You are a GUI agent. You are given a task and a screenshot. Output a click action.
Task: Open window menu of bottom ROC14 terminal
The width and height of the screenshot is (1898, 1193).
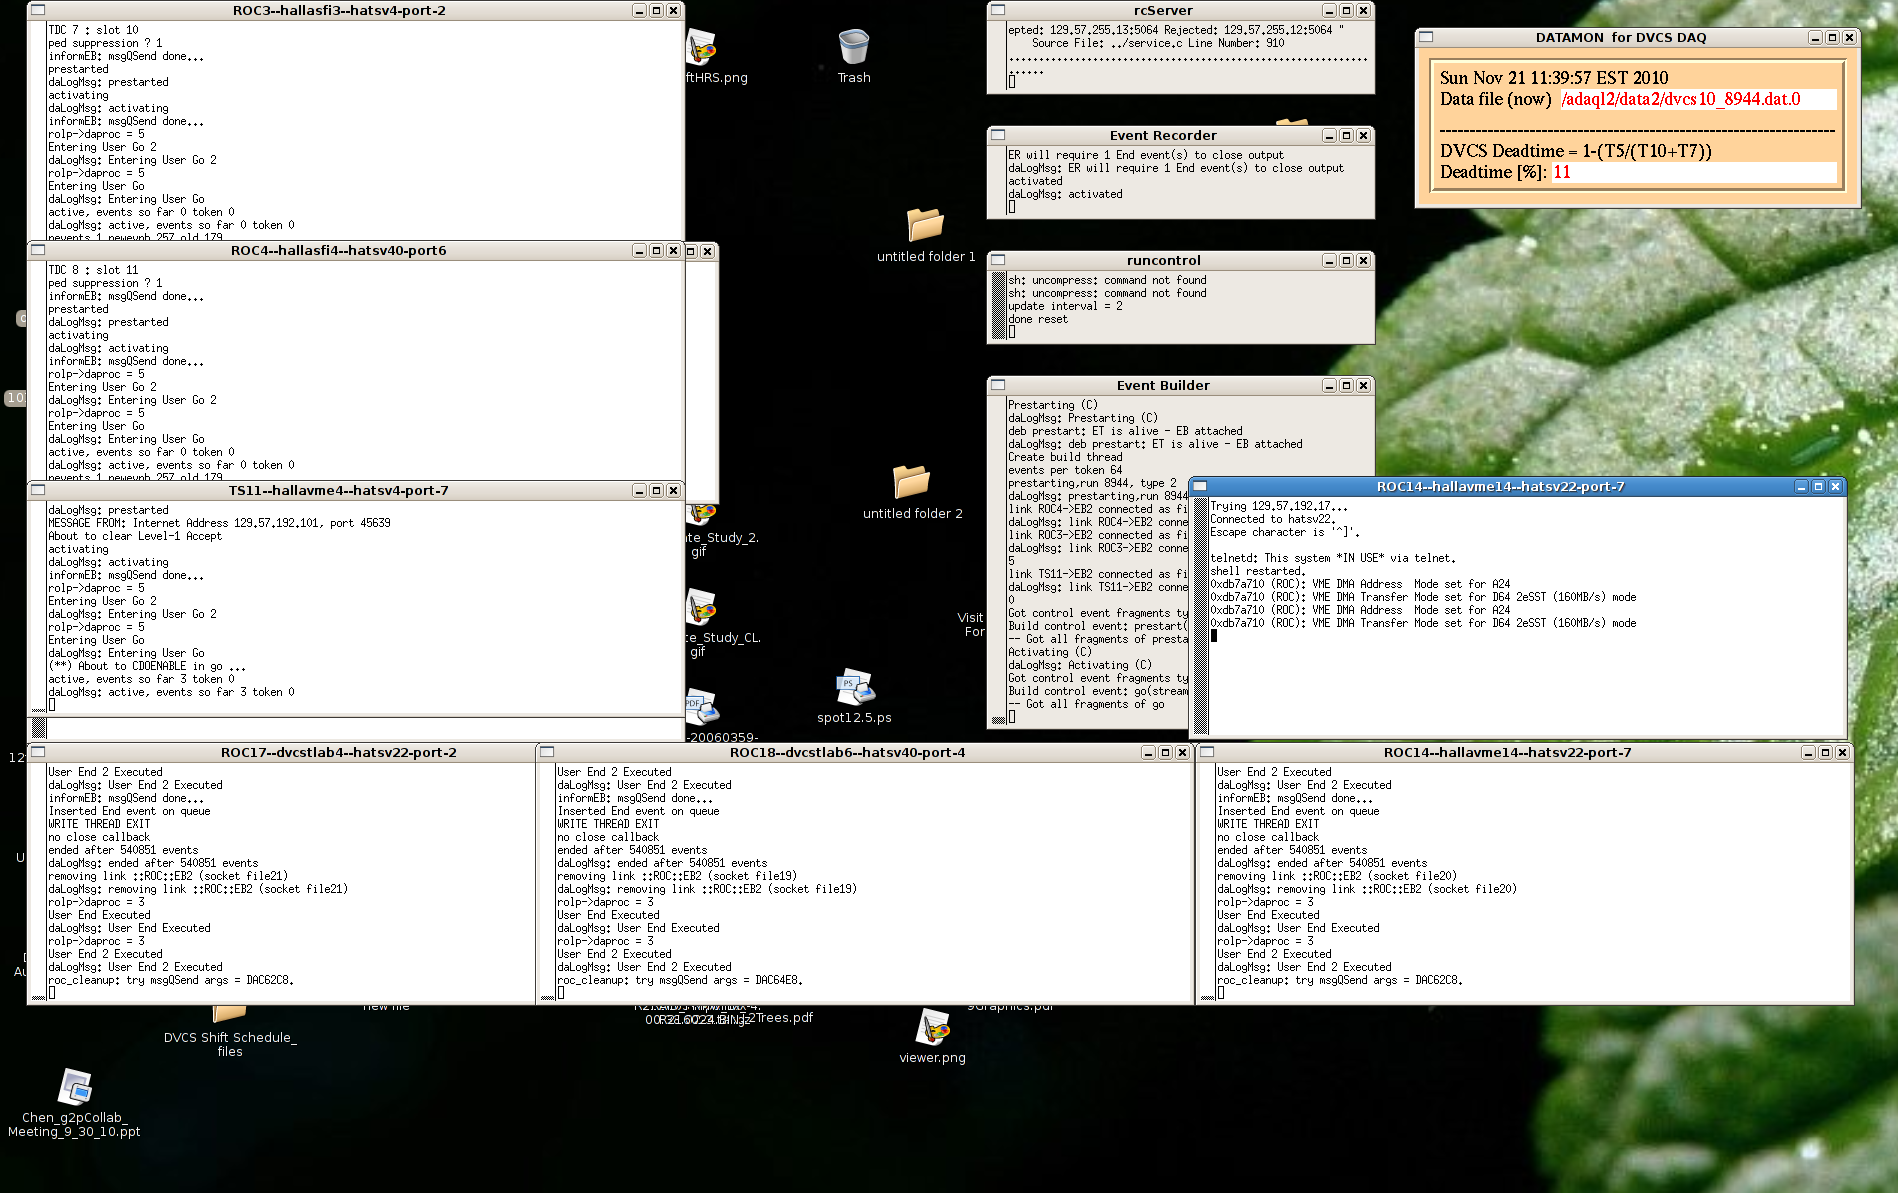(1207, 752)
